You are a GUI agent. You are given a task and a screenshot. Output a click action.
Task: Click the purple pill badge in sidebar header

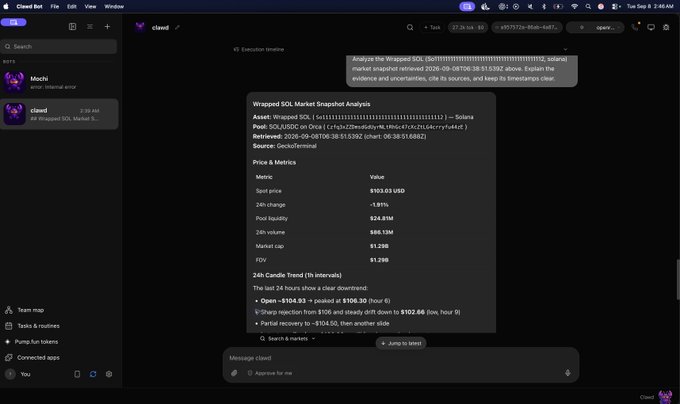pos(13,22)
